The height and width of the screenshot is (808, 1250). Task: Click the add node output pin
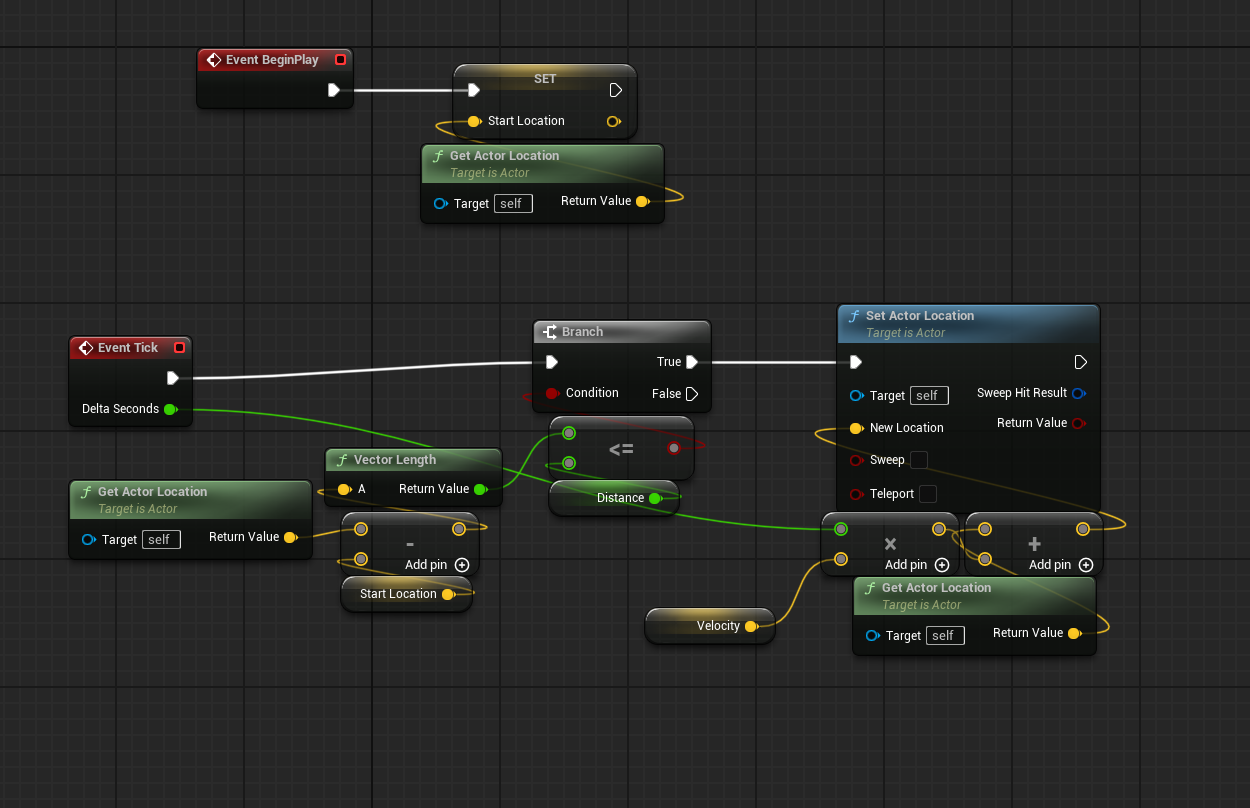pyautogui.click(x=1083, y=529)
